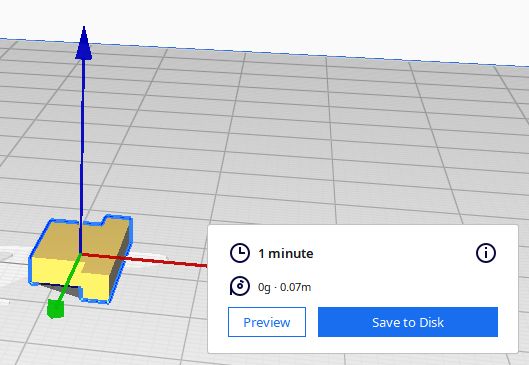Click the red X-axis line handle
The height and width of the screenshot is (365, 529).
tap(145, 260)
